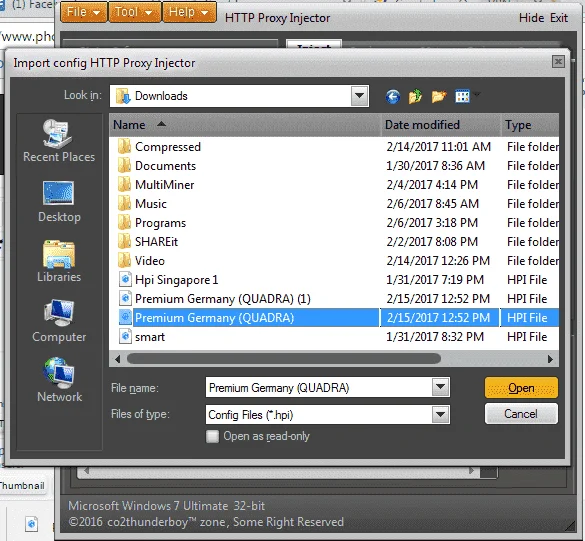Go up one folder level

pyautogui.click(x=415, y=97)
